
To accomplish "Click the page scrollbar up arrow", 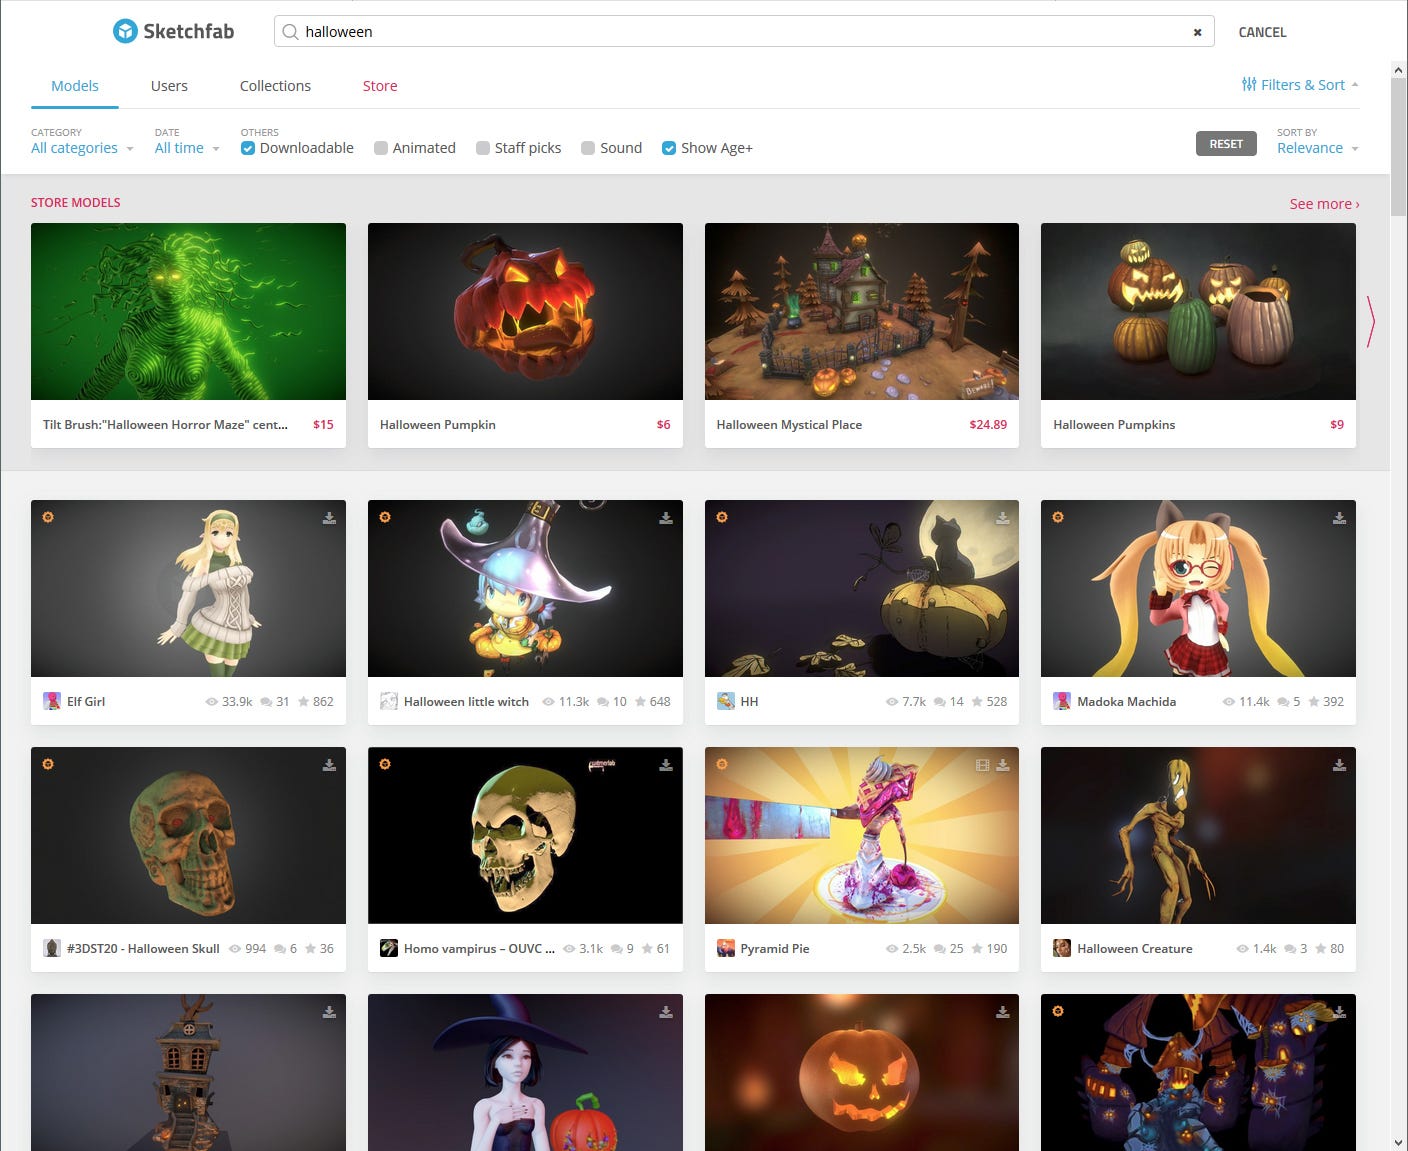I will click(x=1398, y=69).
